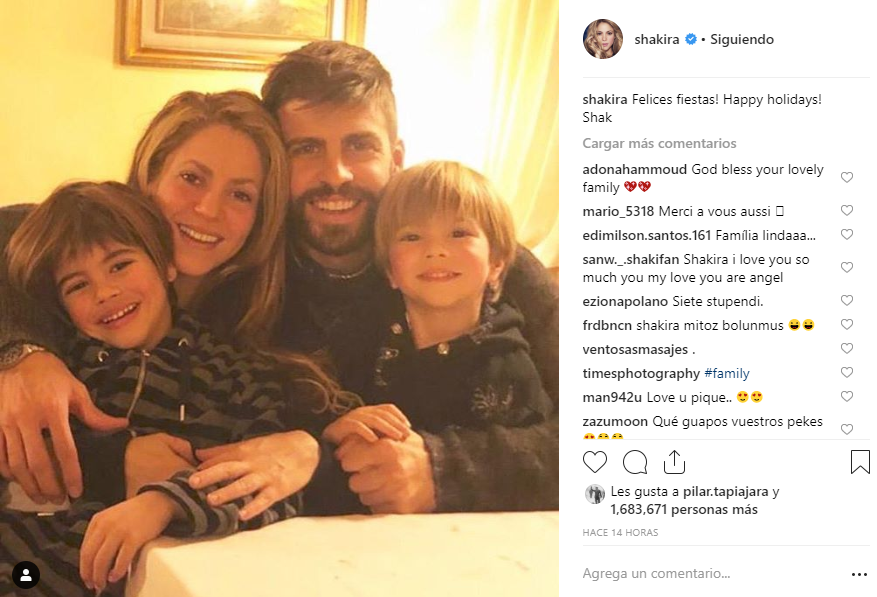Open the comment bubble icon
The height and width of the screenshot is (597, 877).
point(635,462)
